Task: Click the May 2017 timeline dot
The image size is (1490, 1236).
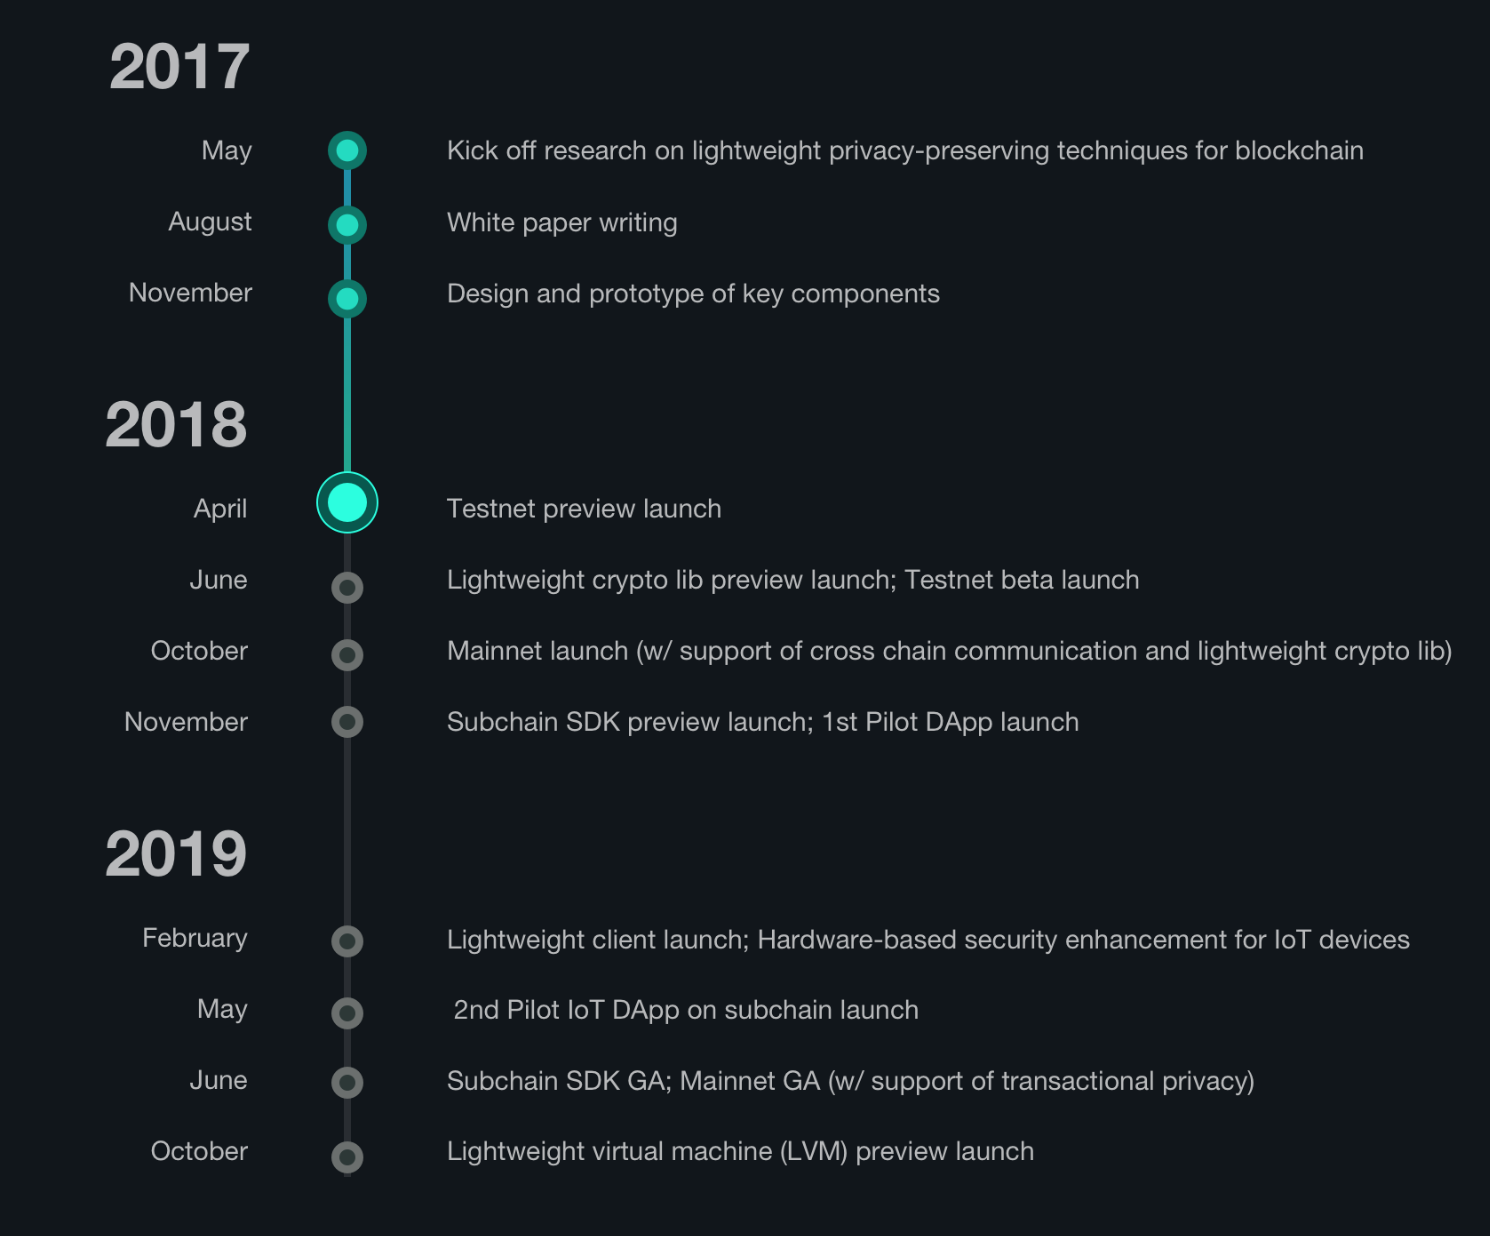Action: click(347, 151)
